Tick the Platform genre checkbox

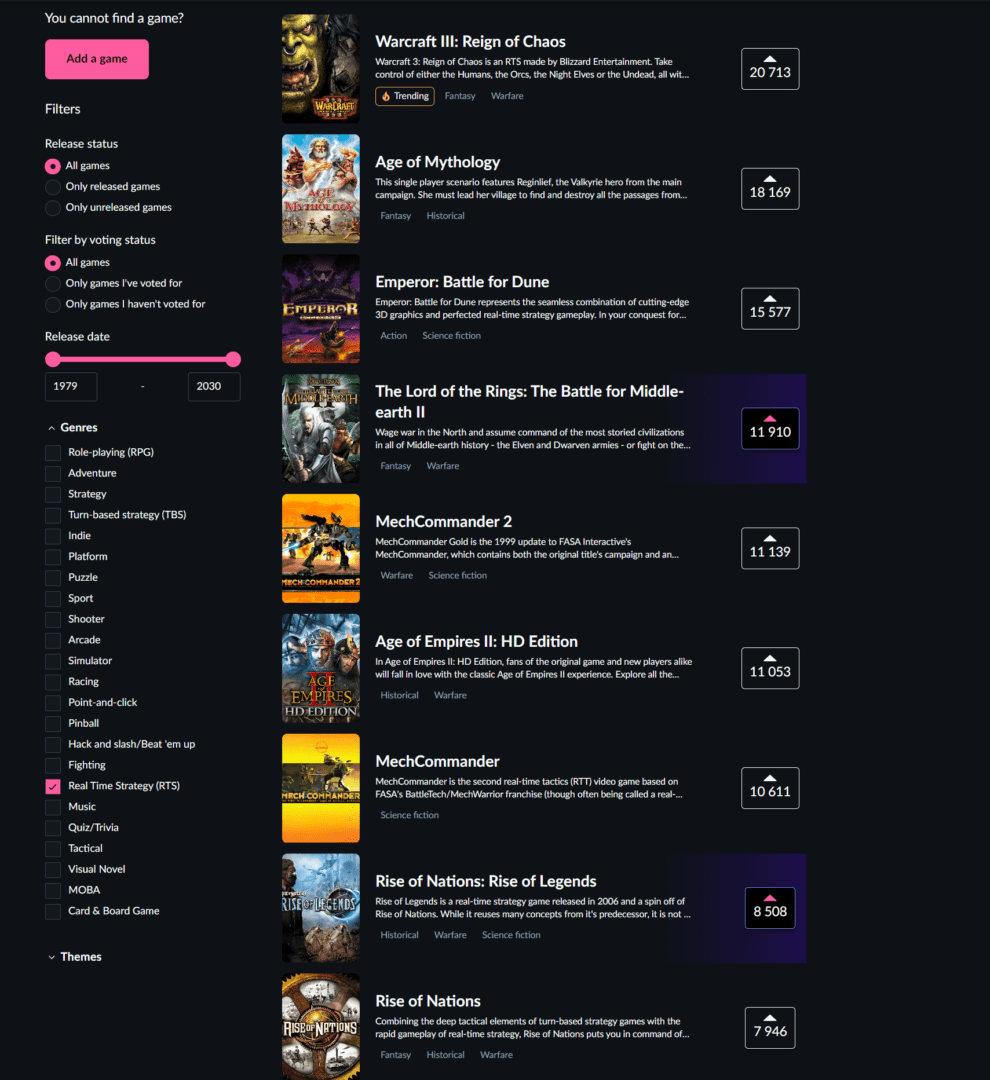[52, 557]
